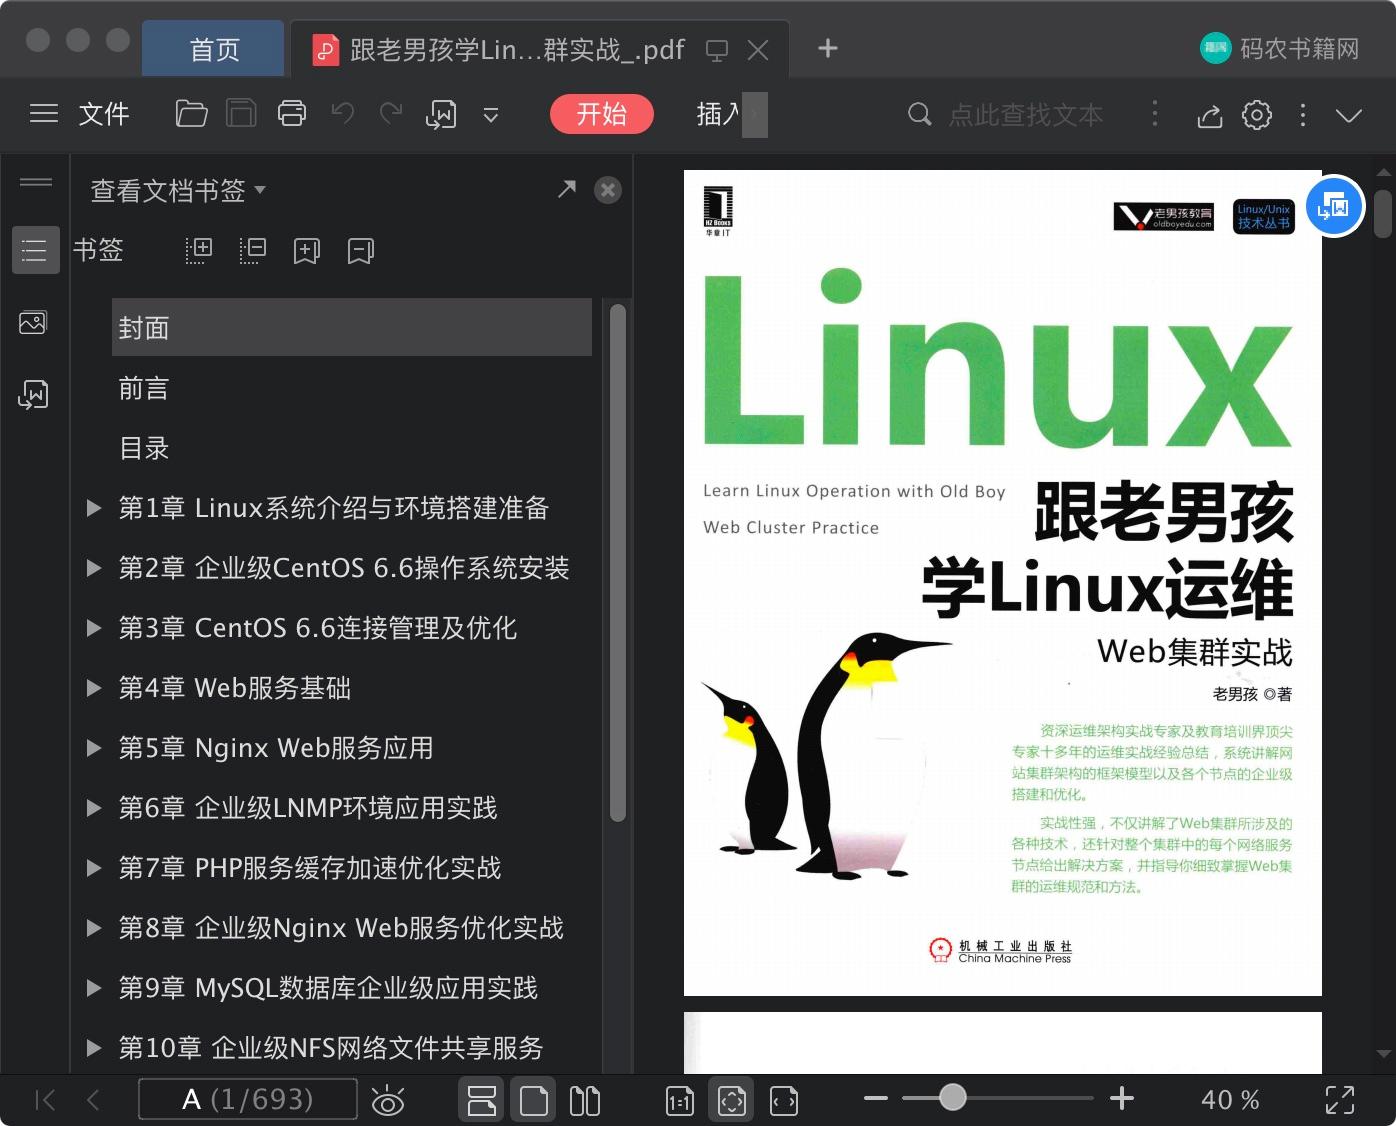
Task: Expand 第5章 Nginx Web服务应用
Action: [x=94, y=748]
